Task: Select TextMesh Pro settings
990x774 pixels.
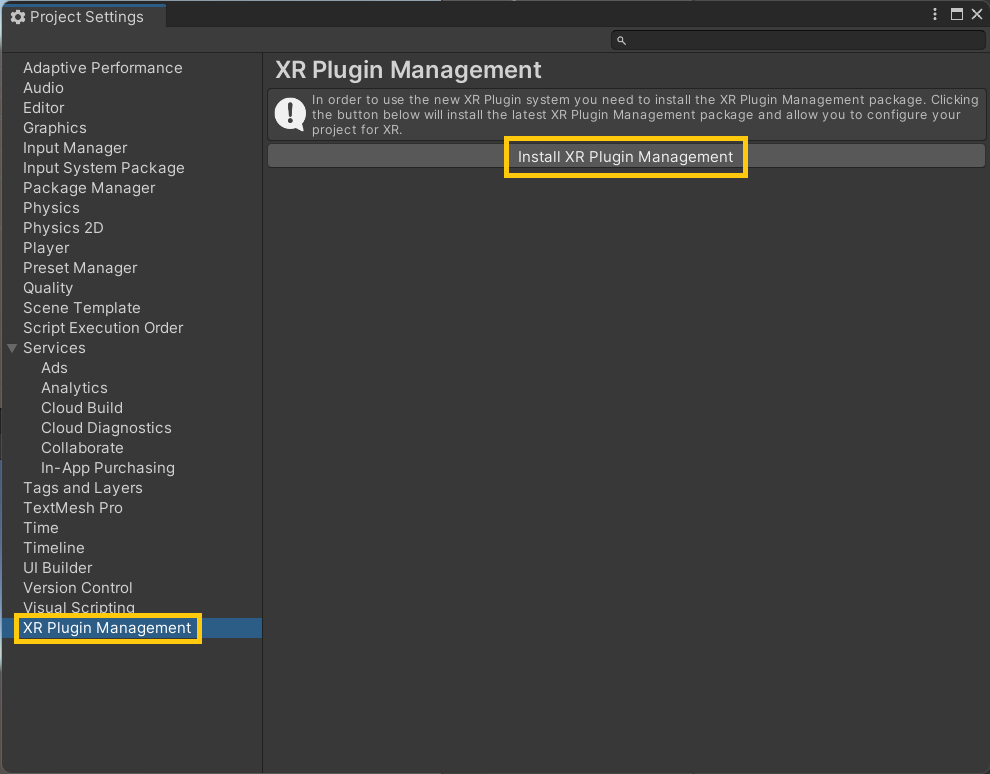Action: [73, 508]
